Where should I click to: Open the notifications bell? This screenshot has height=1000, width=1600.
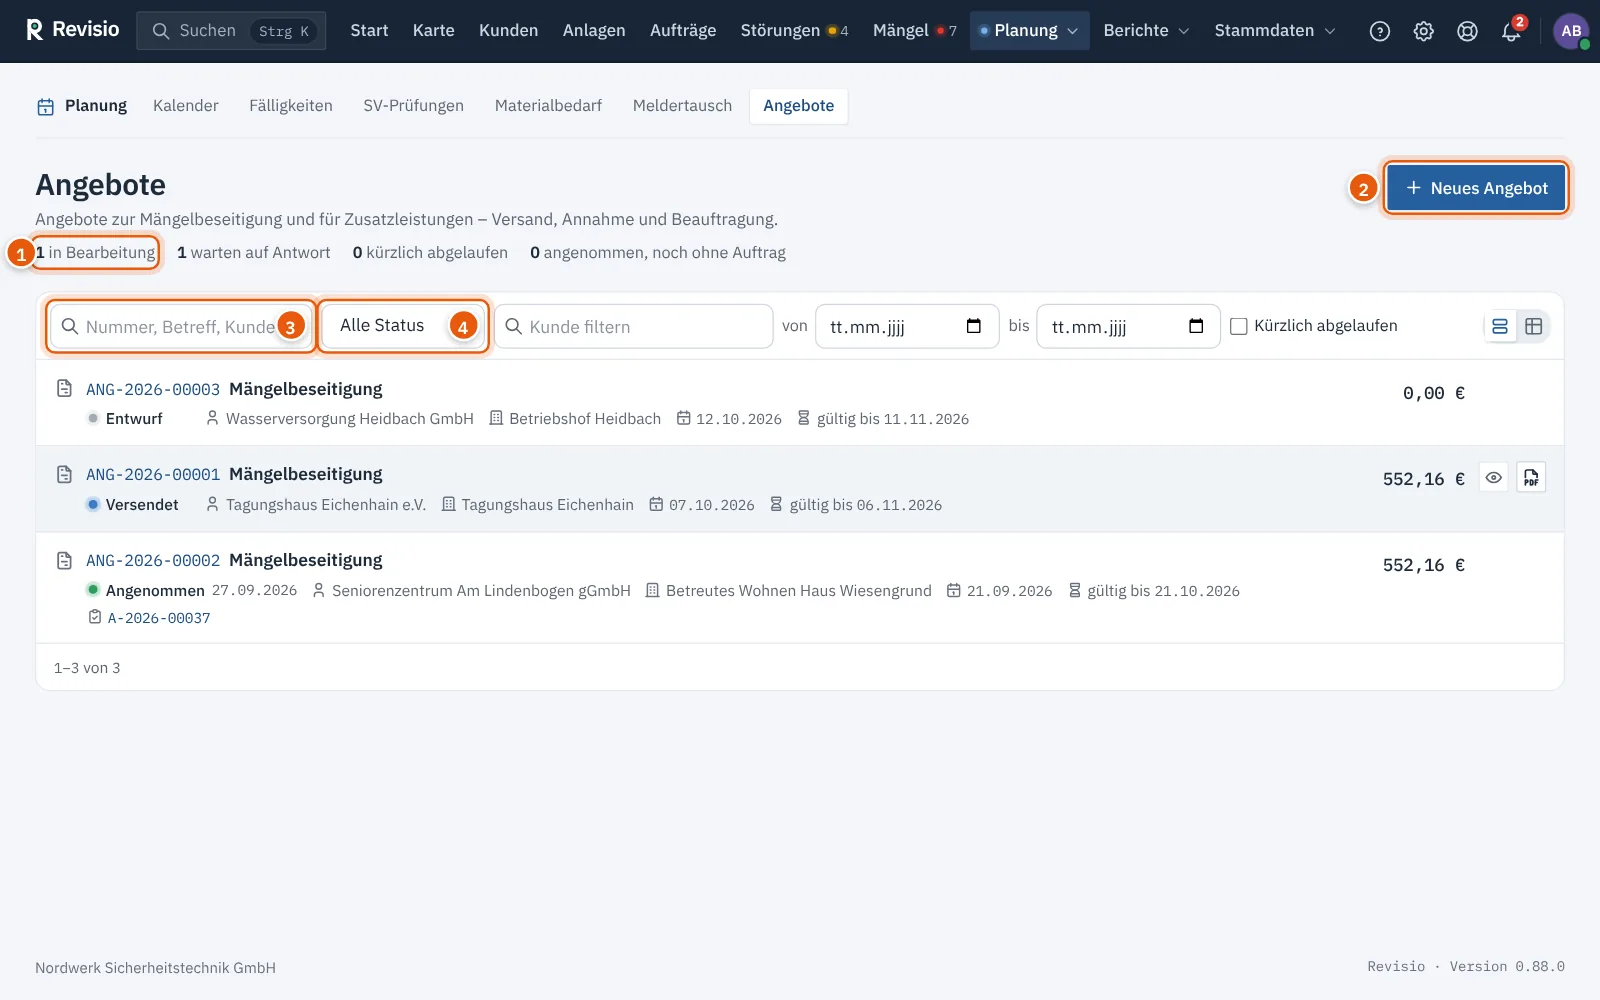point(1511,31)
